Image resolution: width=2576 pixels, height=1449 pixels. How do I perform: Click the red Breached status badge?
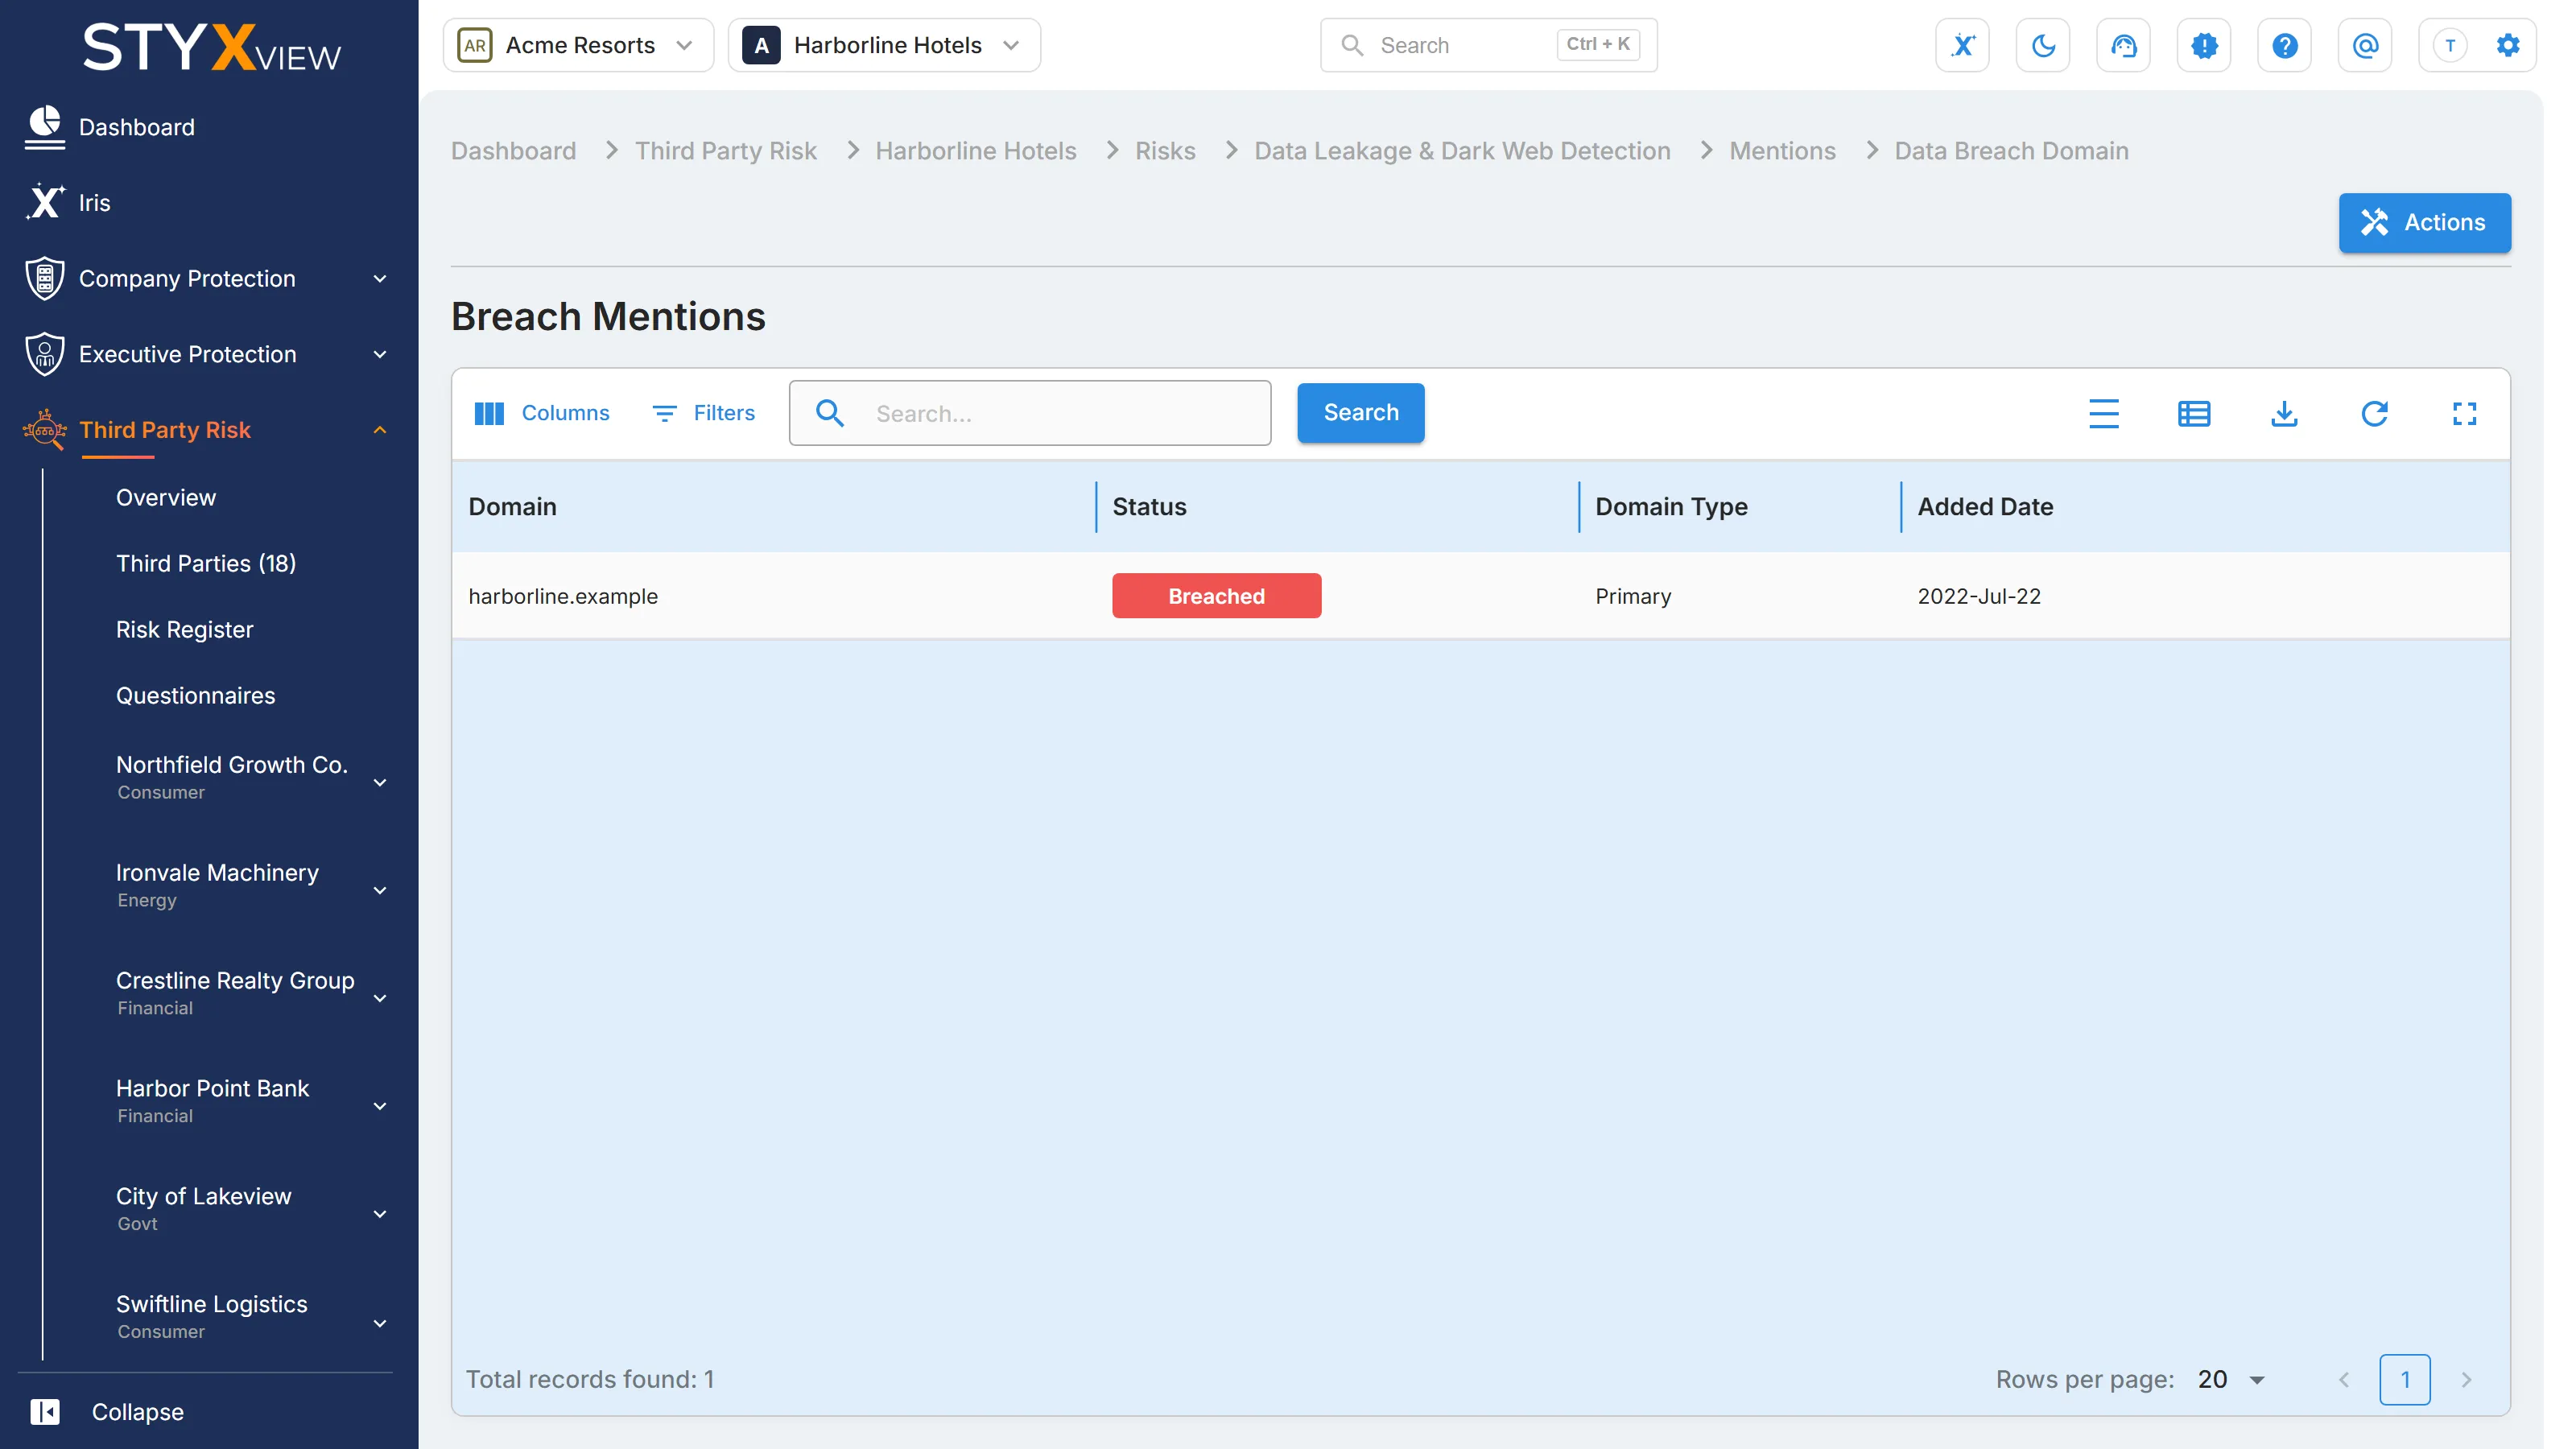1216,595
